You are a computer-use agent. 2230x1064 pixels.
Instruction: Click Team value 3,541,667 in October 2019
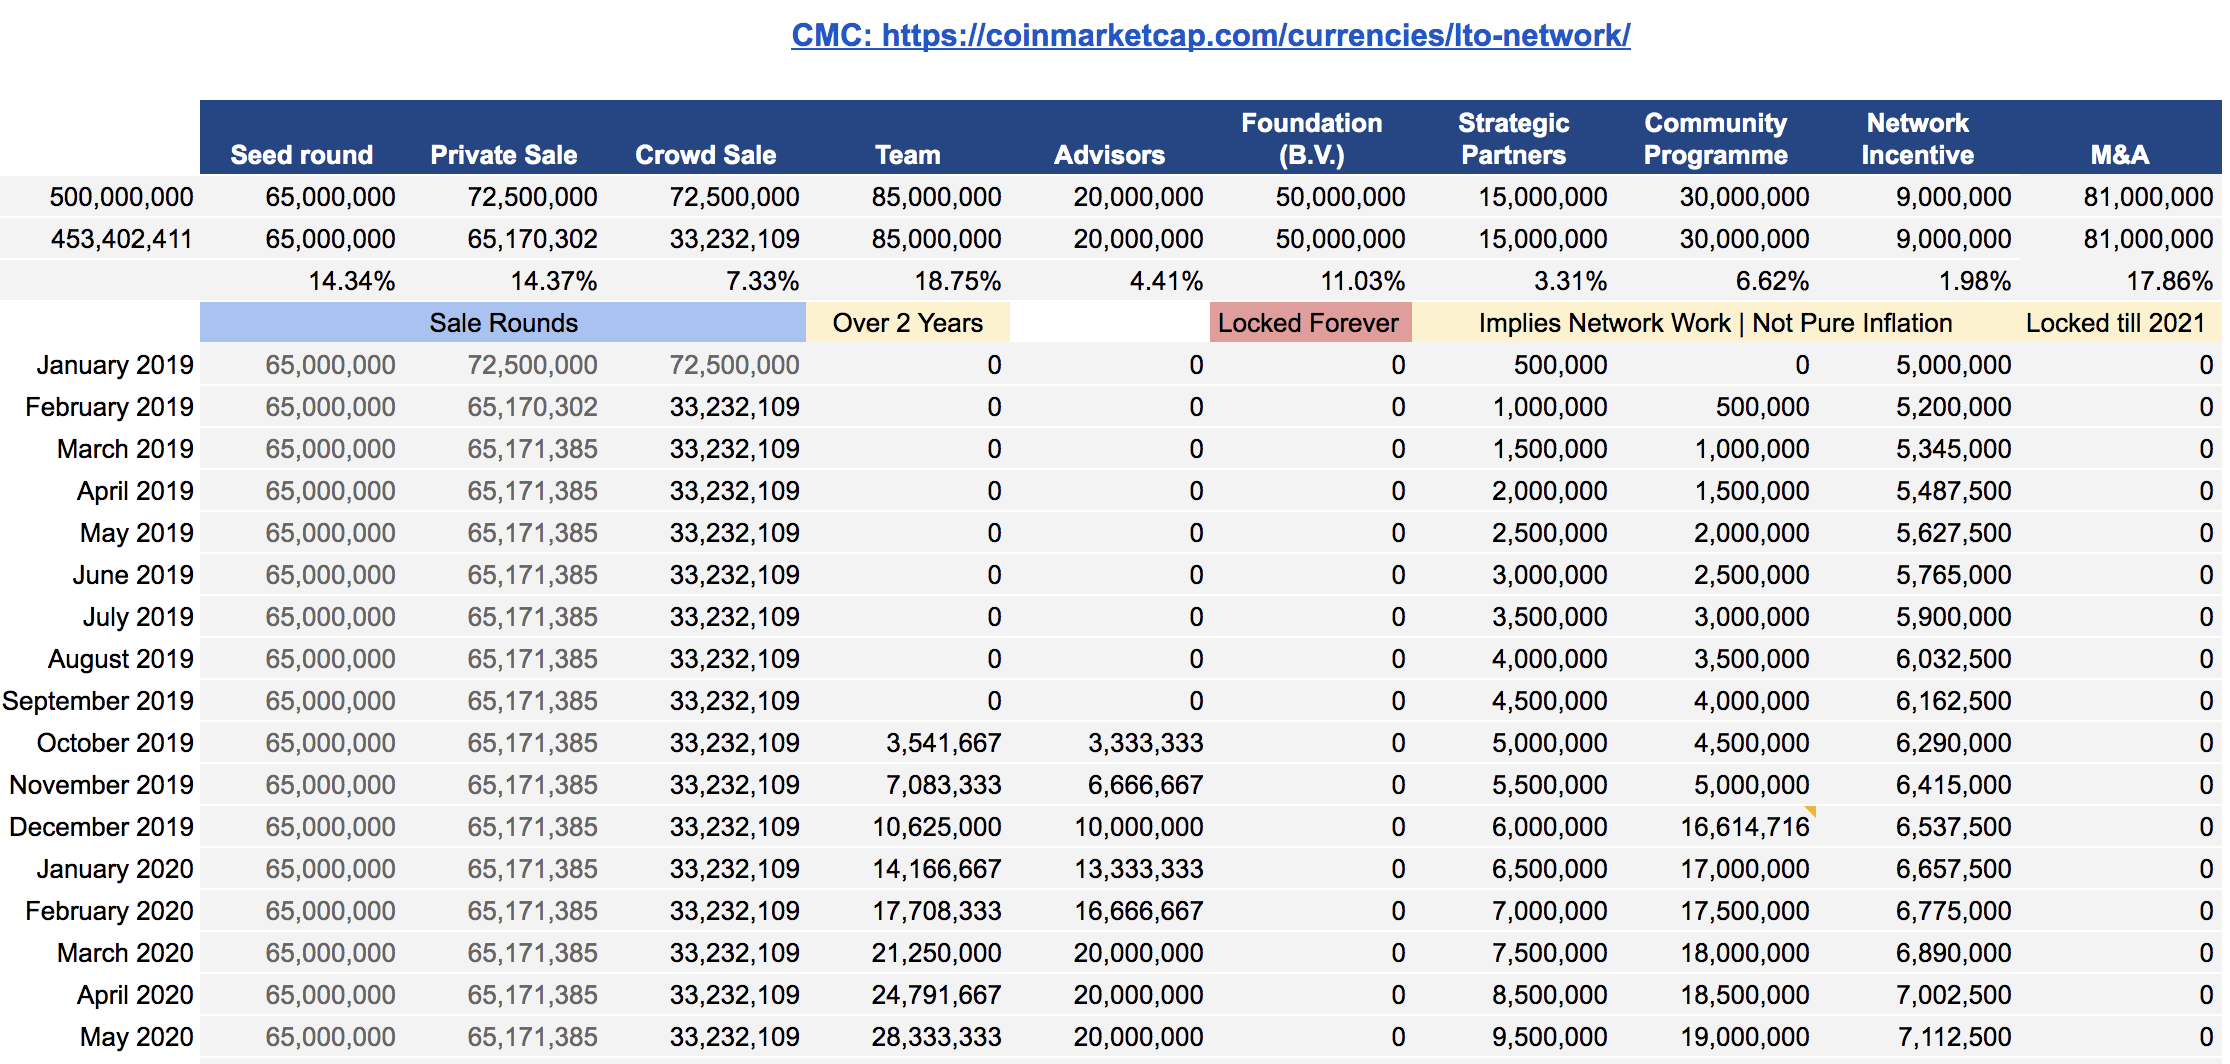click(x=943, y=743)
